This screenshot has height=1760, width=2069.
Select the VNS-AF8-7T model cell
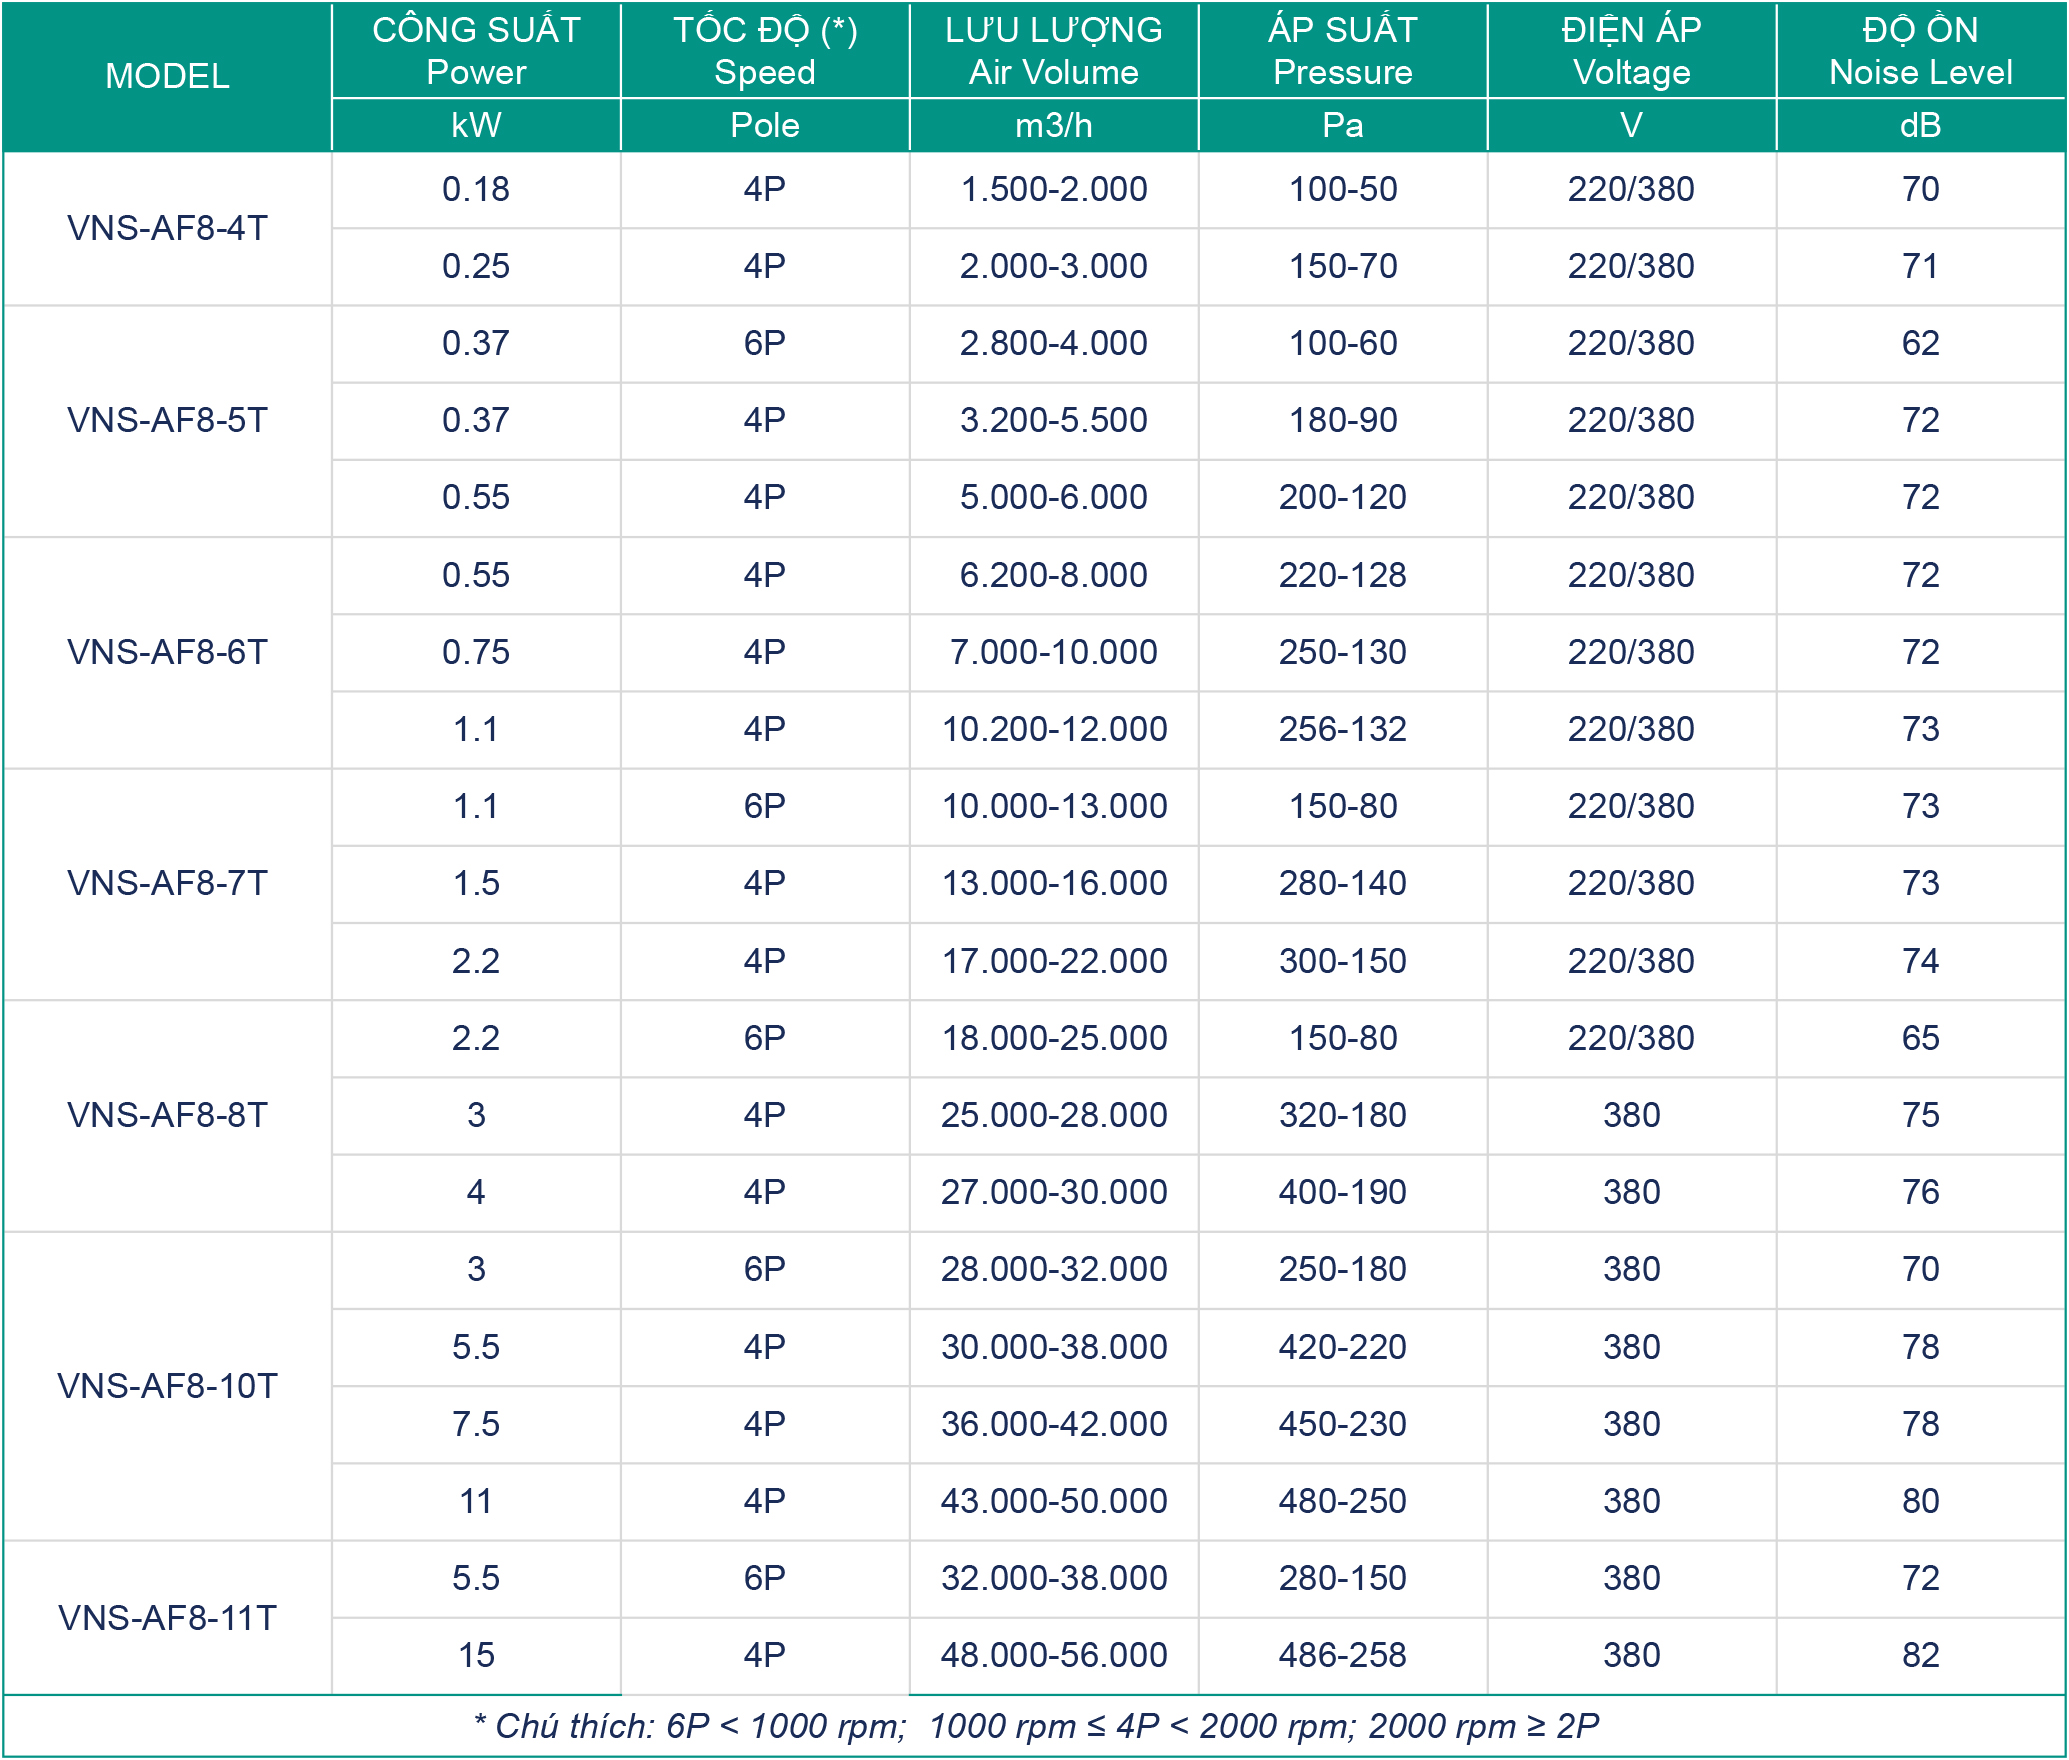click(x=167, y=883)
